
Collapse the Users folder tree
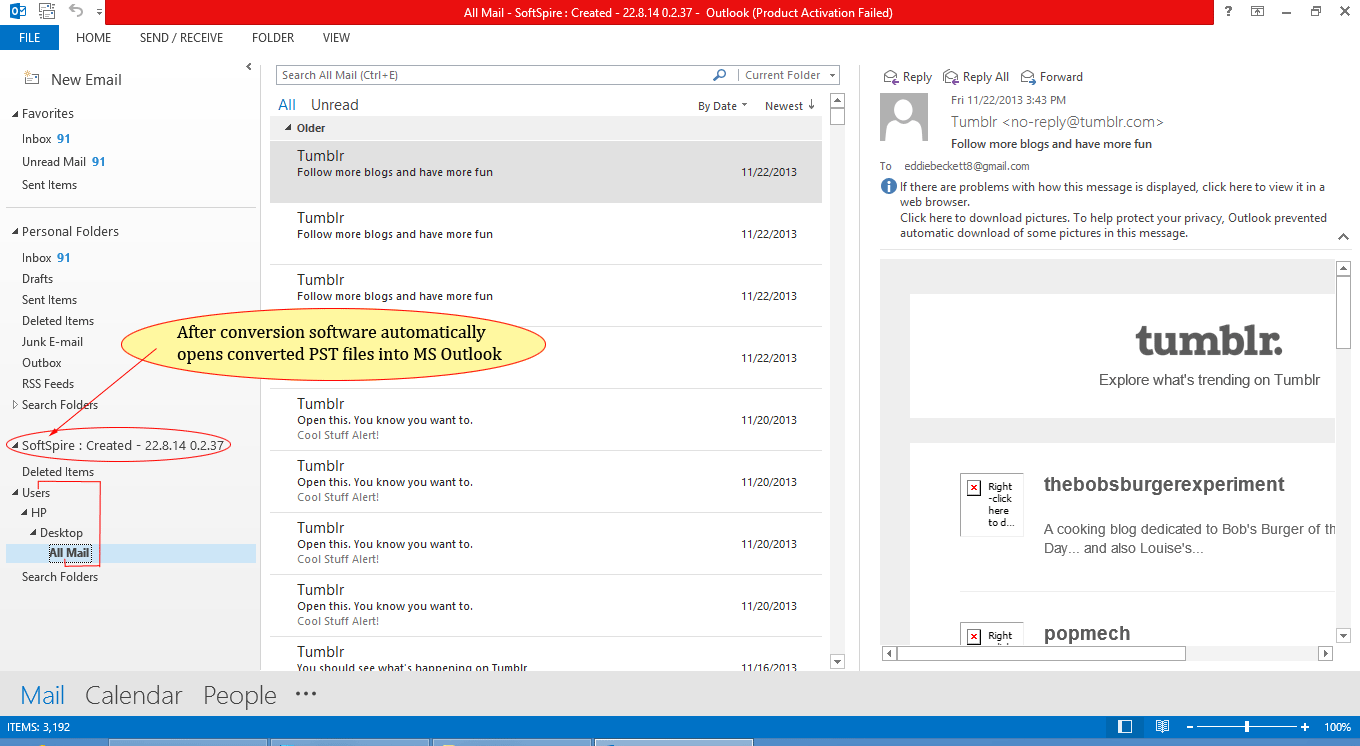[x=15, y=493]
